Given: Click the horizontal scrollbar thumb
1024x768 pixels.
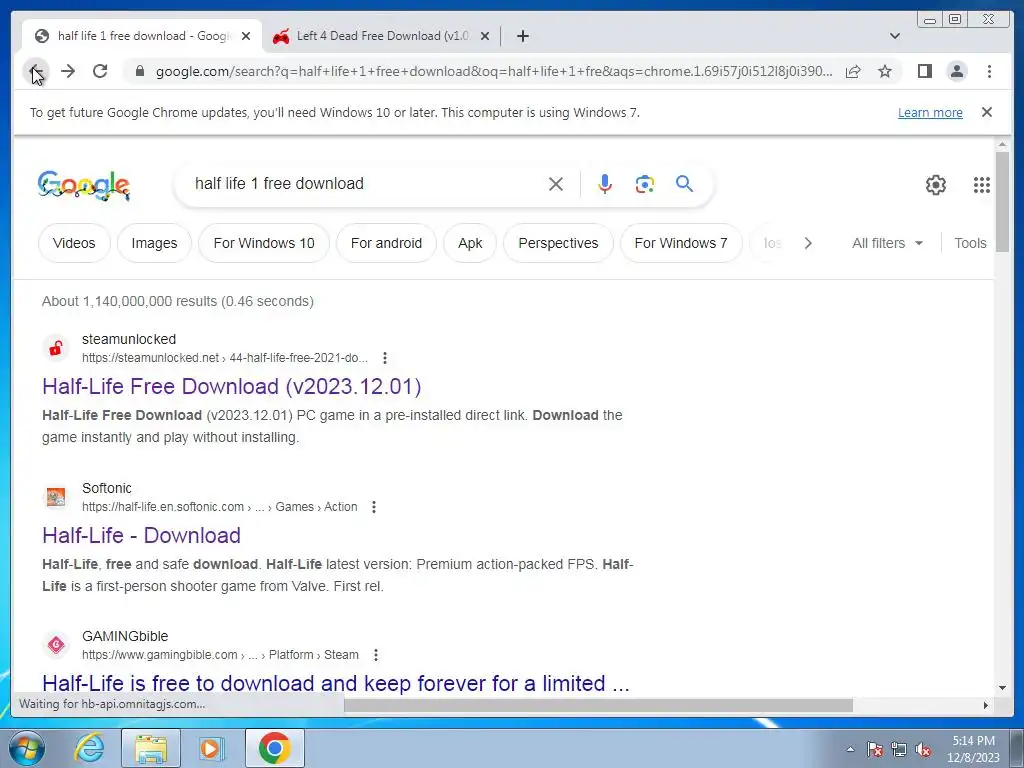Looking at the screenshot, I should pos(598,705).
